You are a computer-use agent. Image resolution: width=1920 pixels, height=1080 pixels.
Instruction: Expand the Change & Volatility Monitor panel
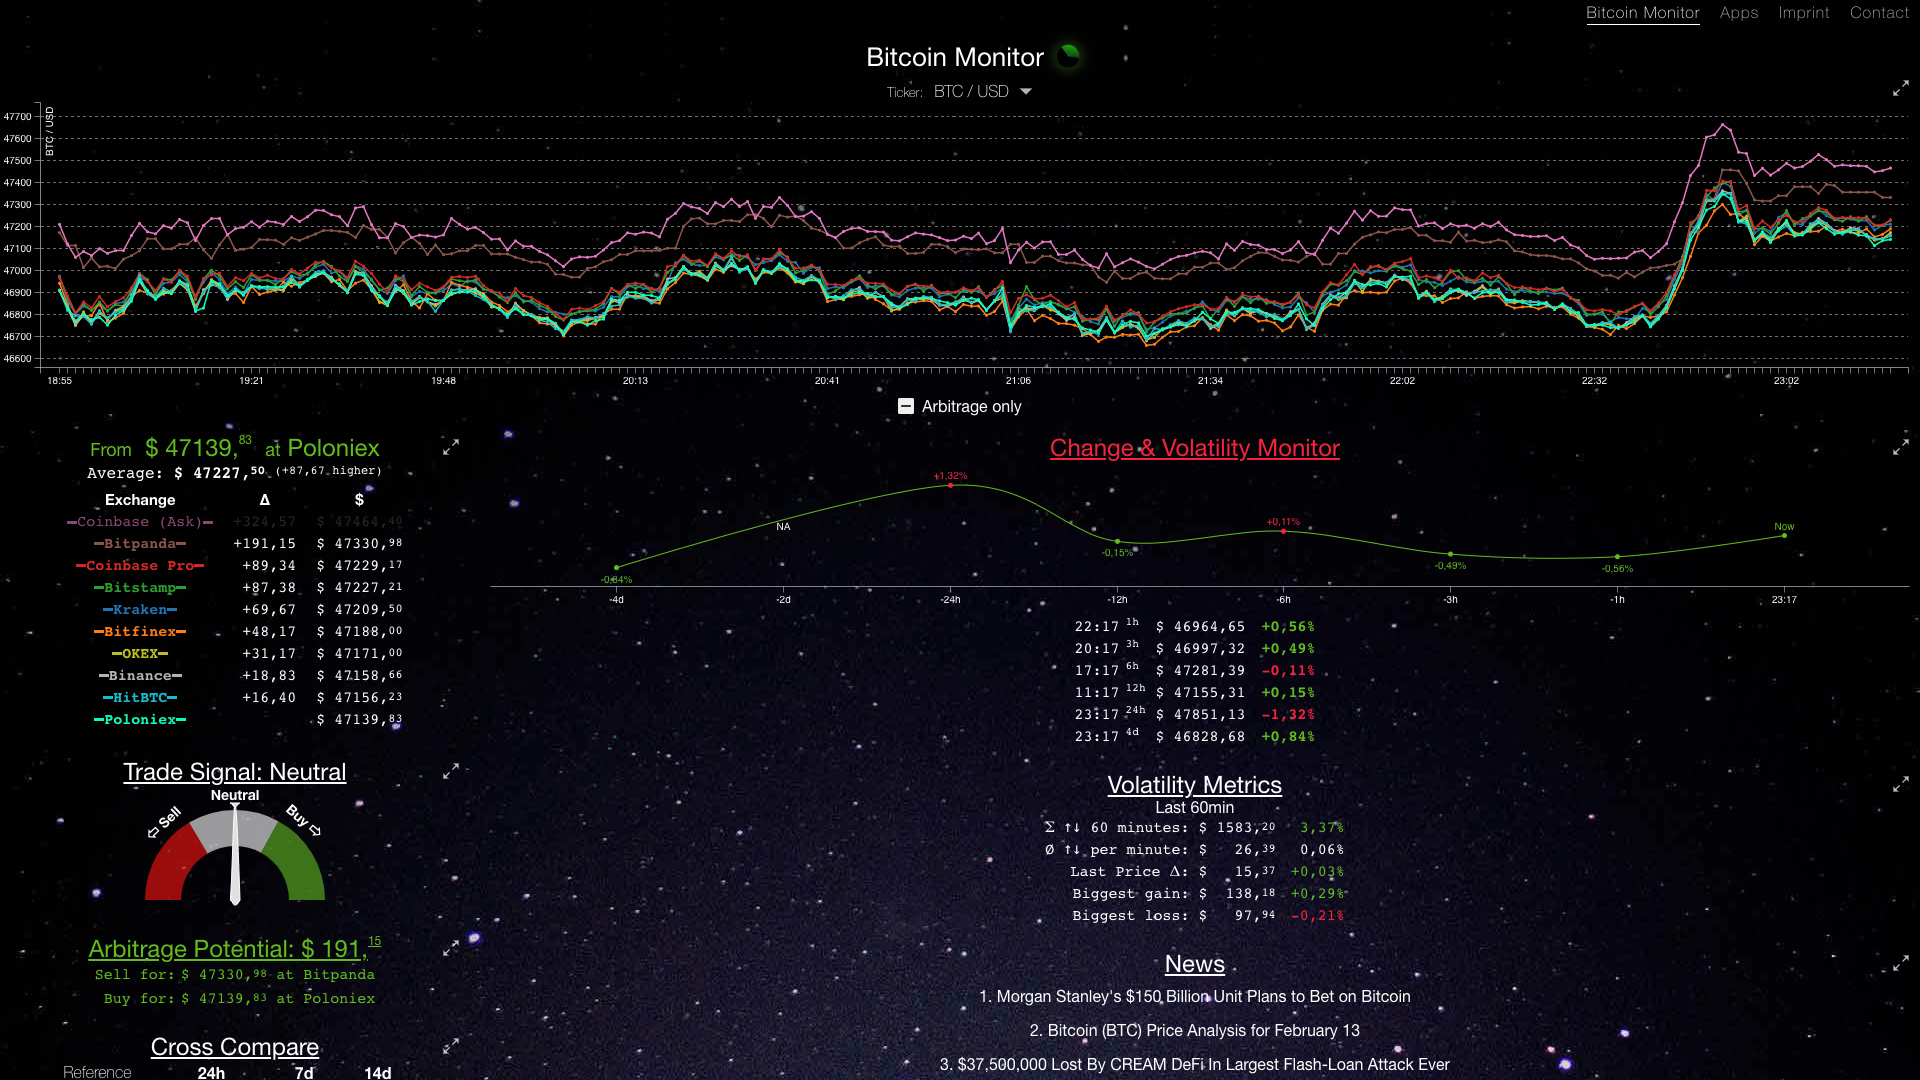(x=1901, y=446)
